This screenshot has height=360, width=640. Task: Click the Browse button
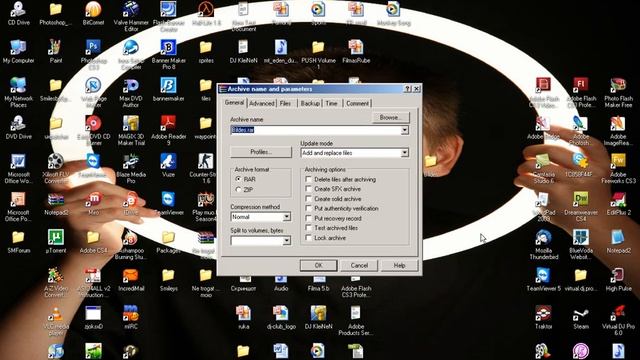390,118
